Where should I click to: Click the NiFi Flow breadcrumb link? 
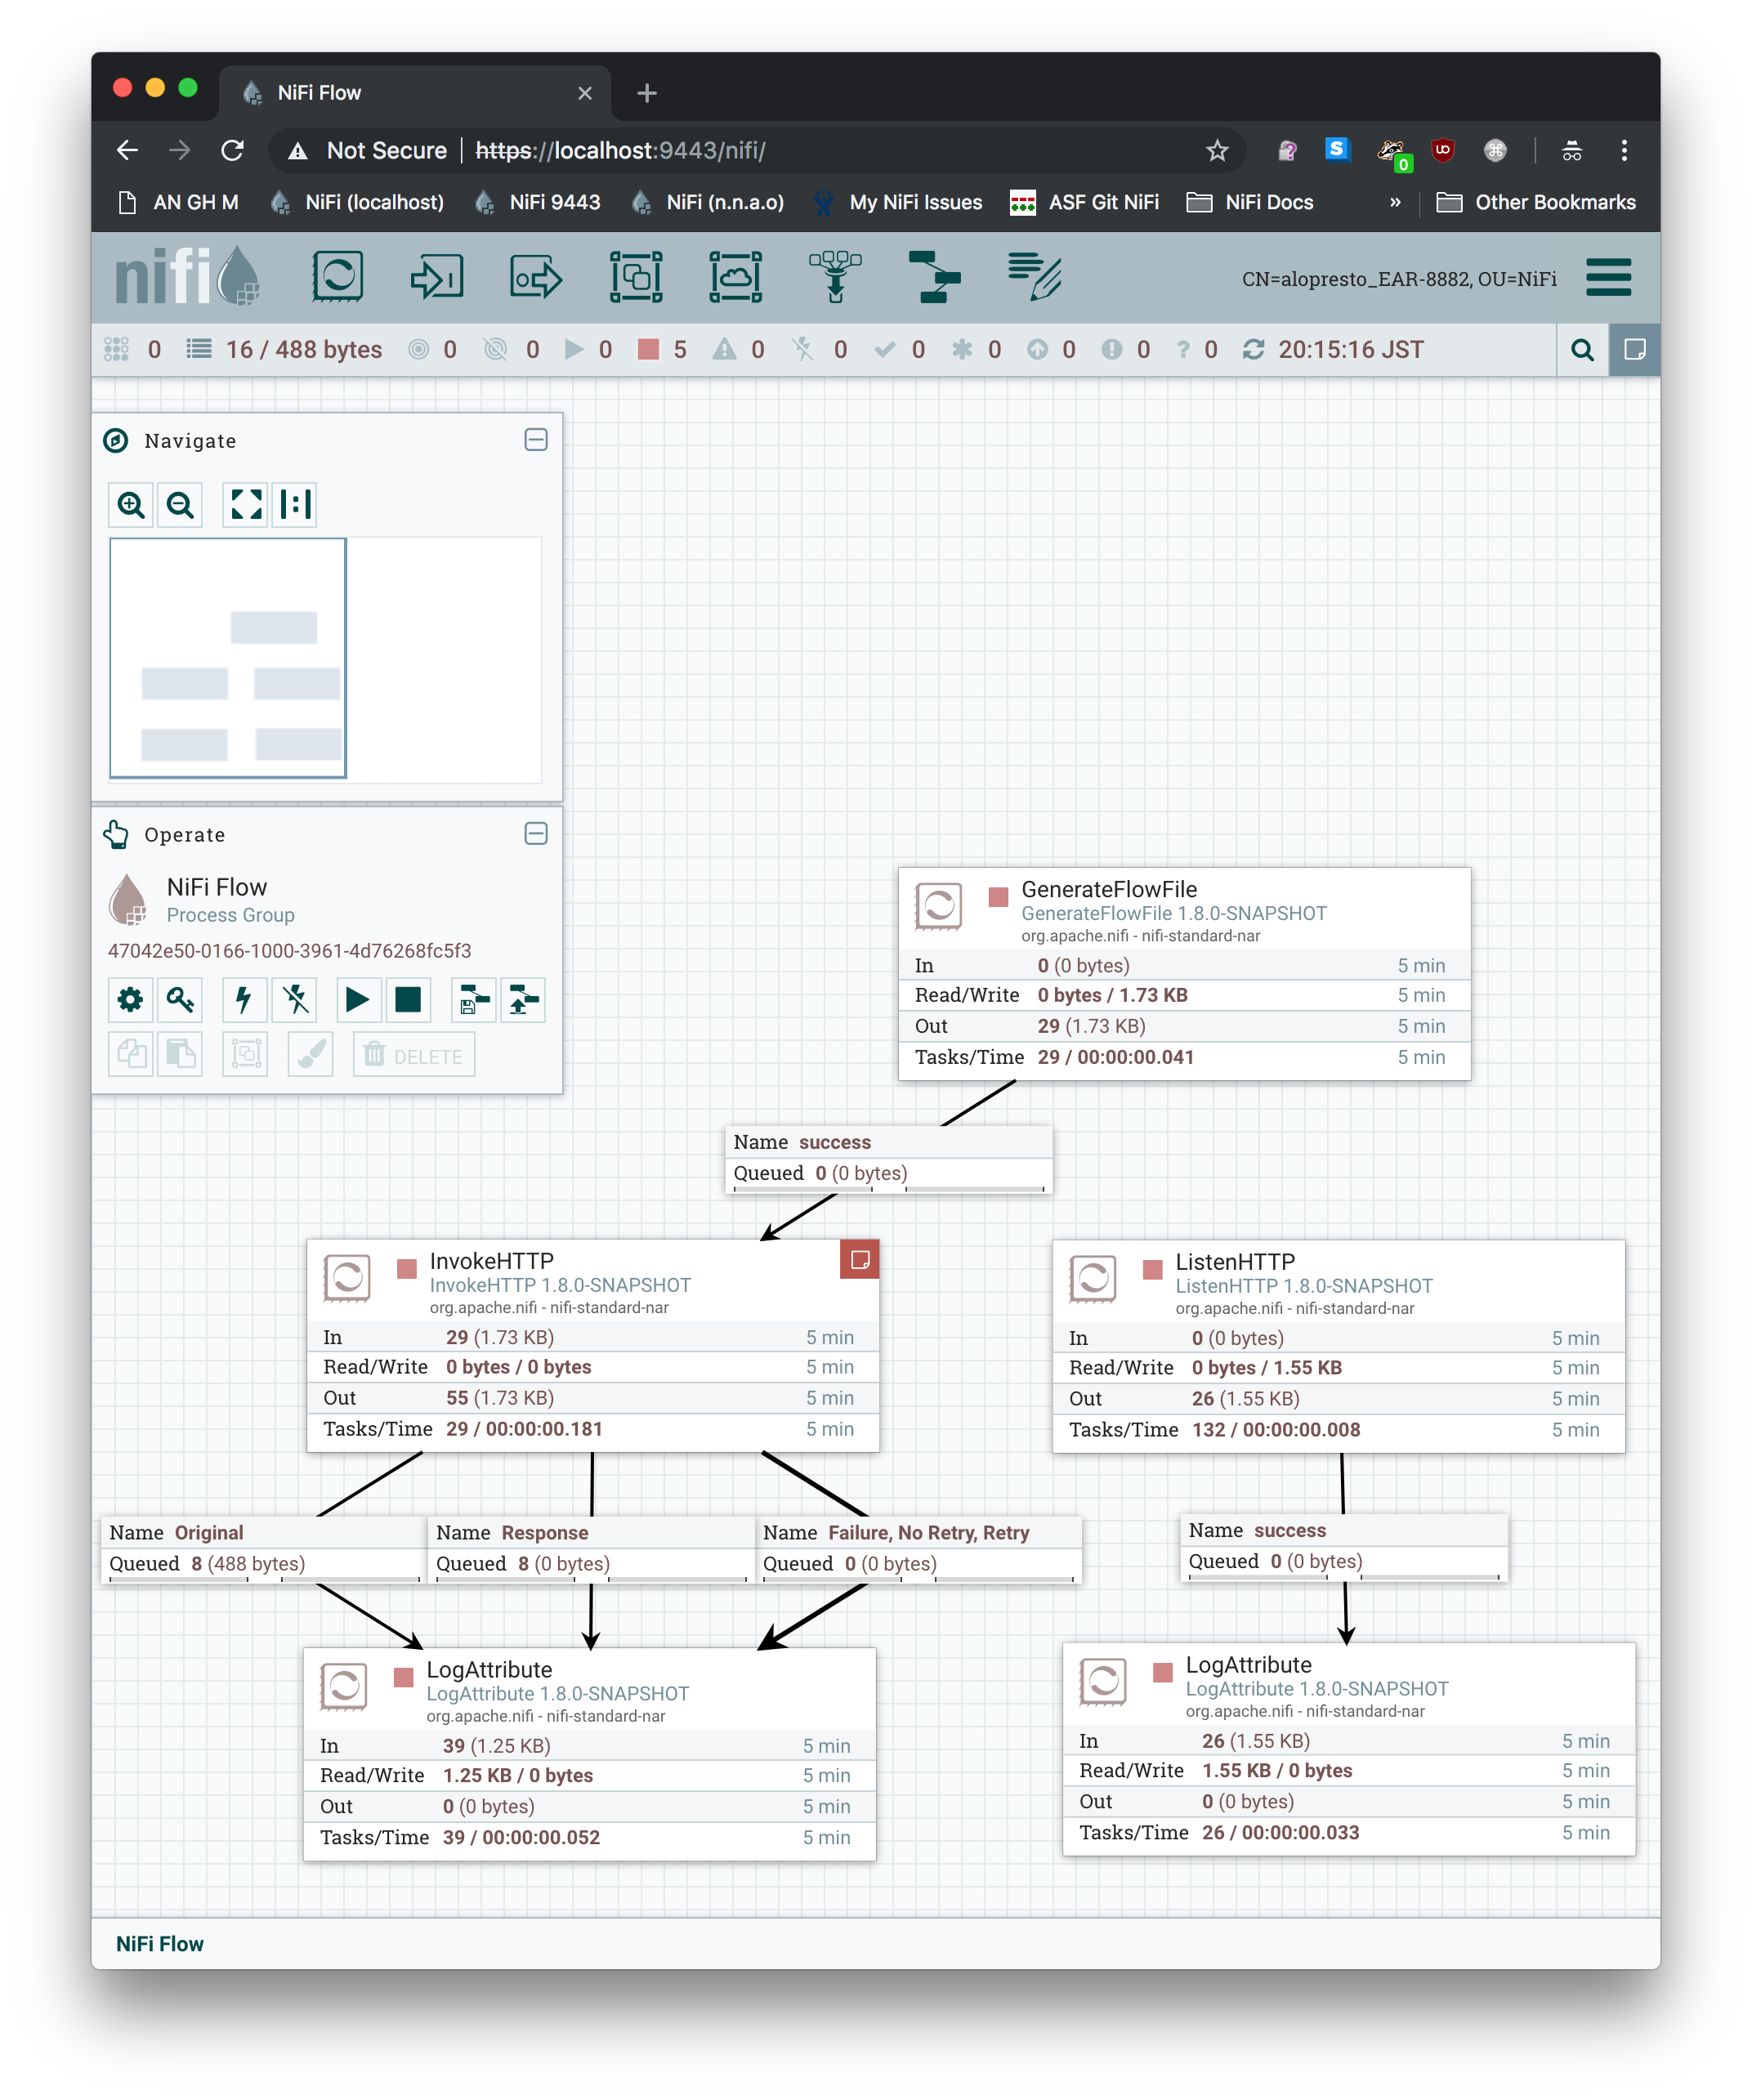click(160, 1943)
